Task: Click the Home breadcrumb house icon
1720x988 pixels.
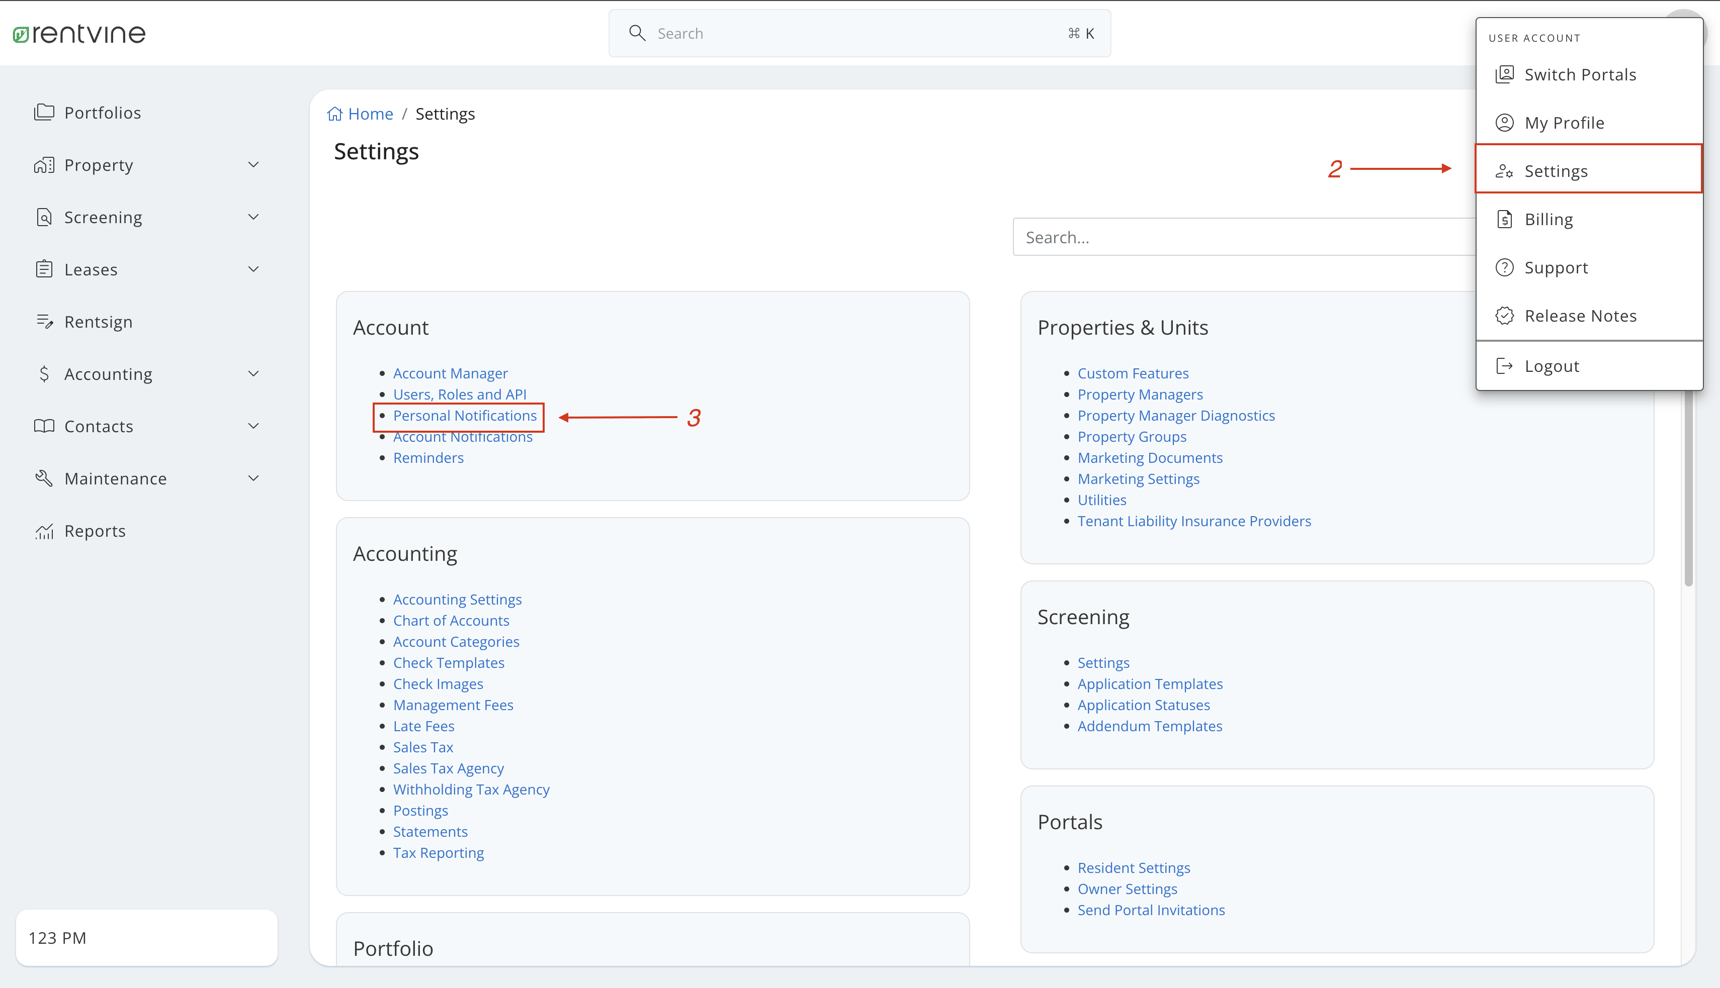Action: [x=335, y=114]
